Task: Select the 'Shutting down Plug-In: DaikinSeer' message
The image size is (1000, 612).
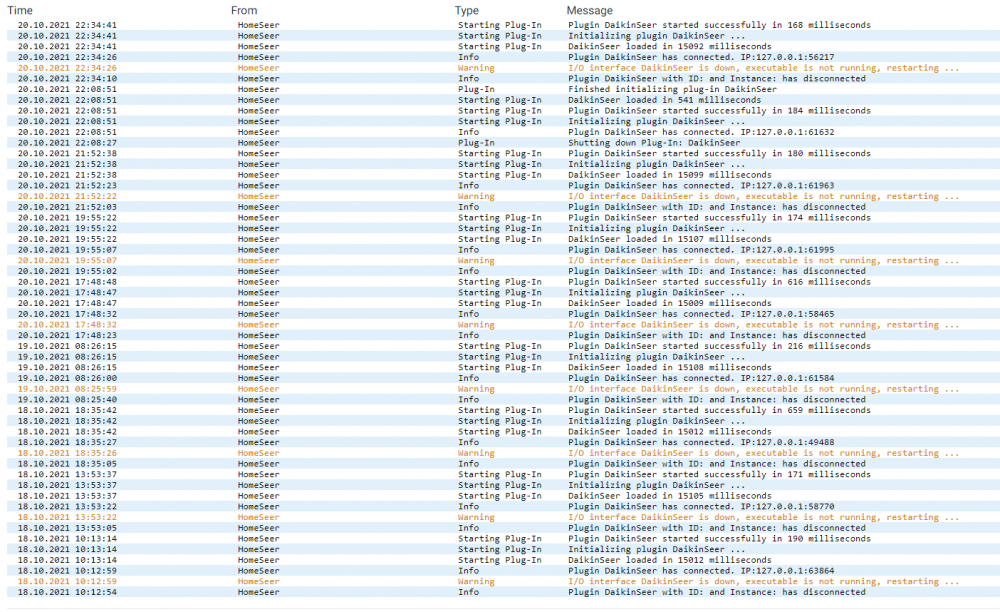Action: click(654, 143)
